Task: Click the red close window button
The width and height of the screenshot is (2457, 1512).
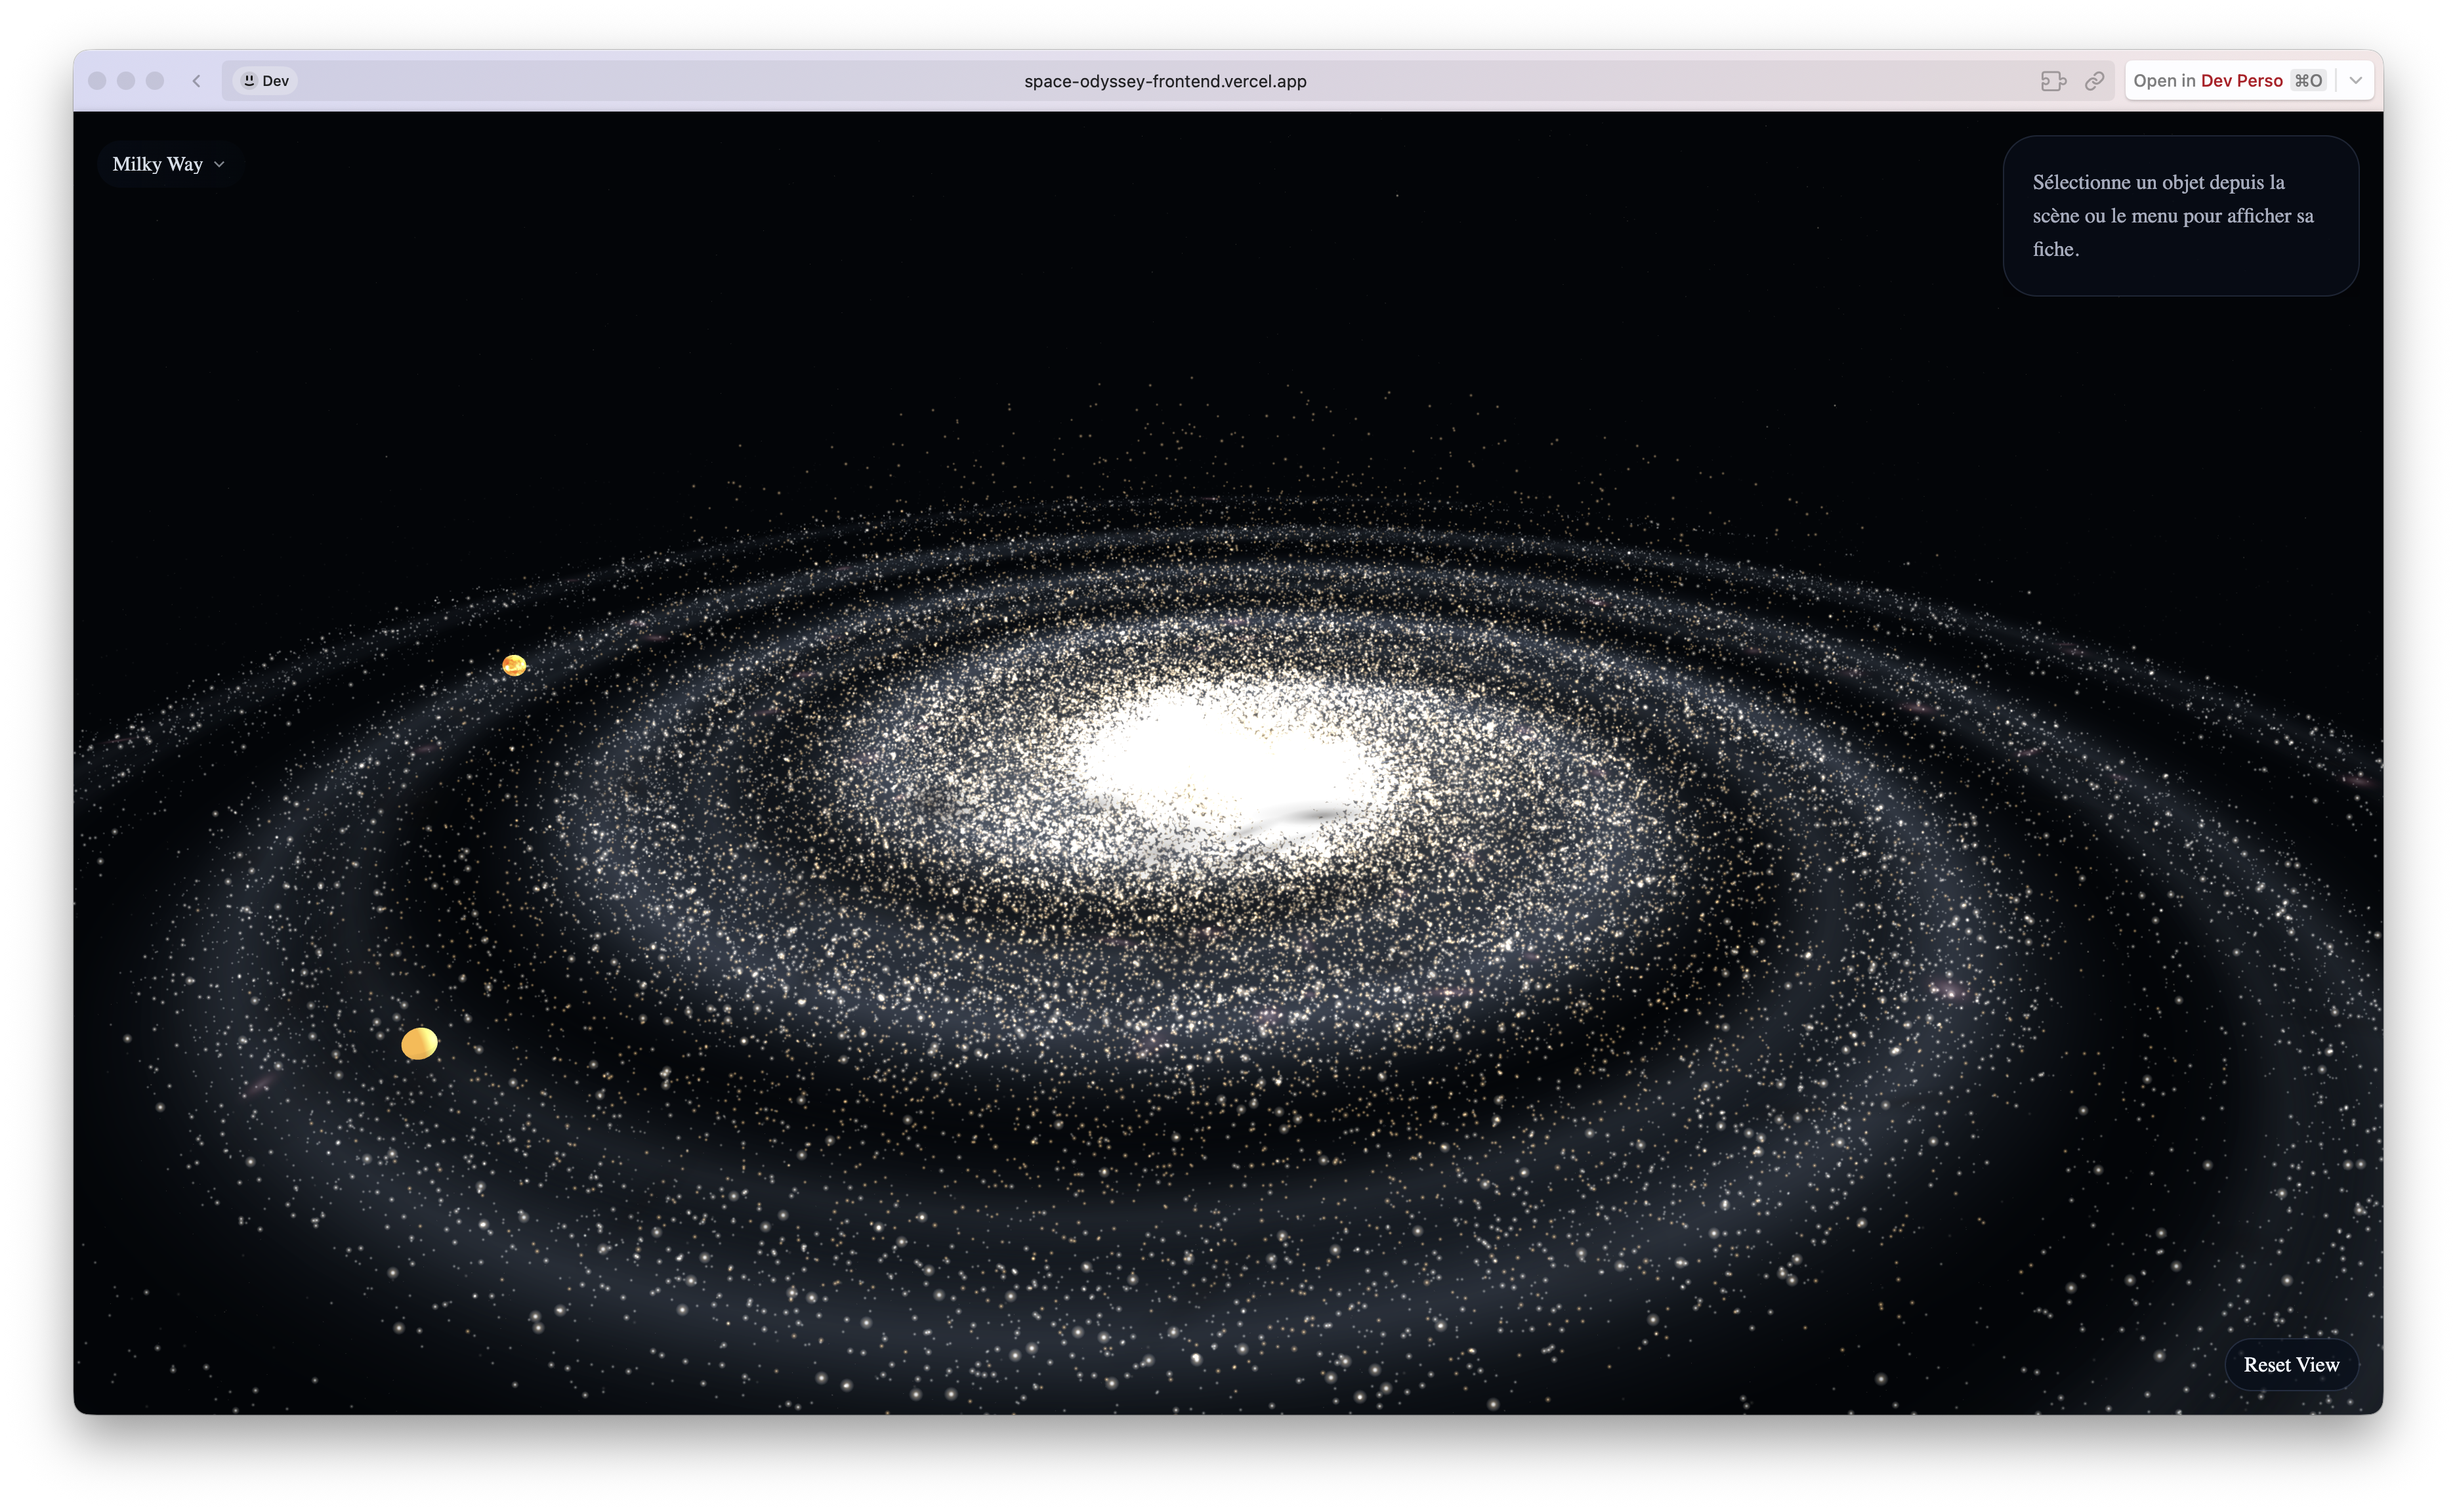Action: pyautogui.click(x=97, y=81)
